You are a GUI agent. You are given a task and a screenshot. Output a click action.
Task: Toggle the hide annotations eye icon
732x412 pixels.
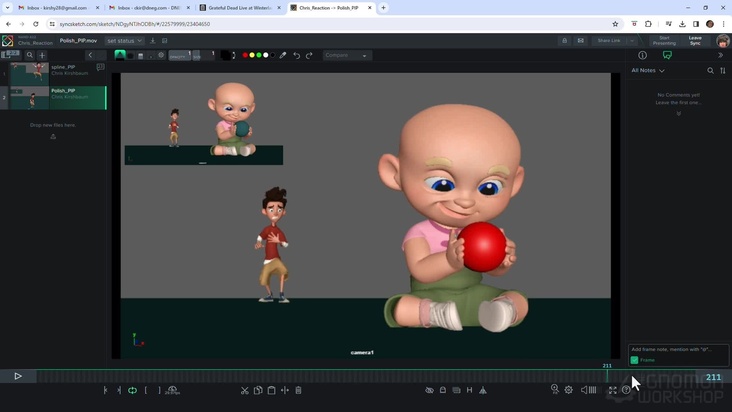[429, 390]
